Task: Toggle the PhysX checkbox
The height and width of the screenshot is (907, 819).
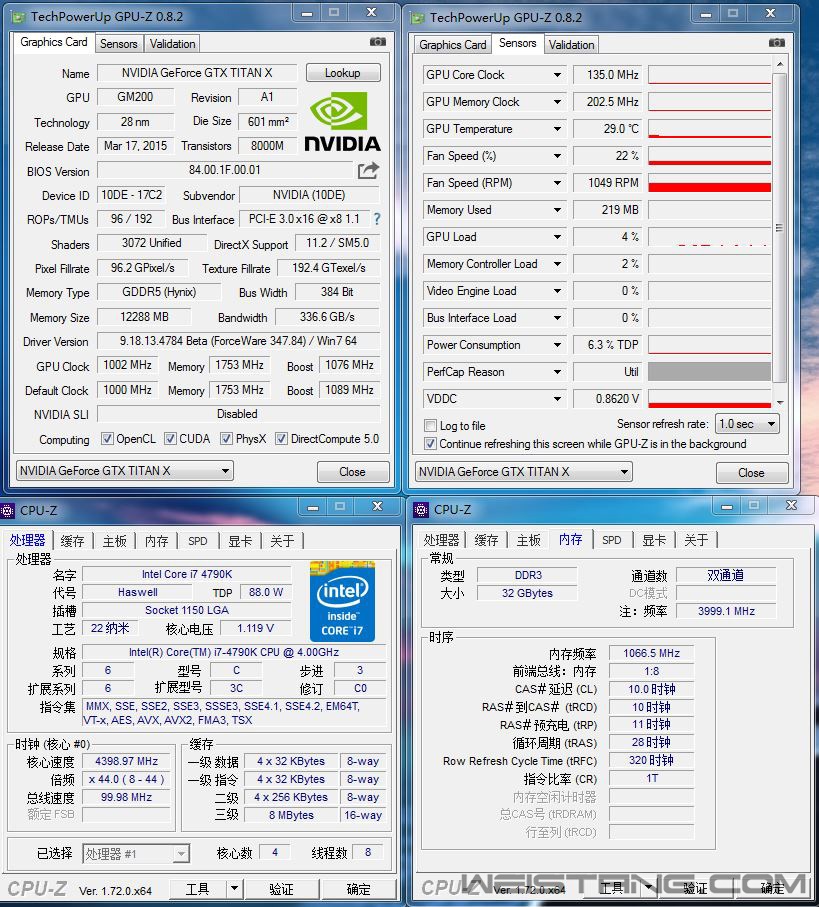Action: click(x=226, y=438)
